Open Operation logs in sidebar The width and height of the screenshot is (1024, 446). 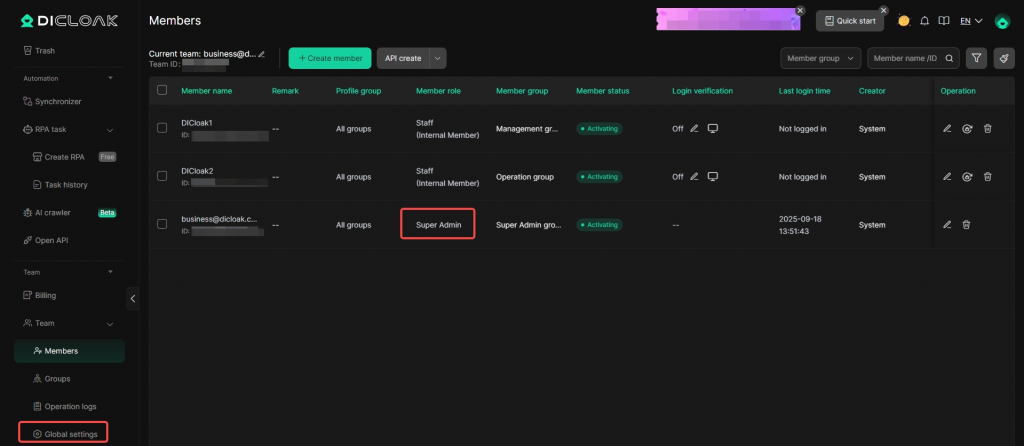(x=70, y=407)
